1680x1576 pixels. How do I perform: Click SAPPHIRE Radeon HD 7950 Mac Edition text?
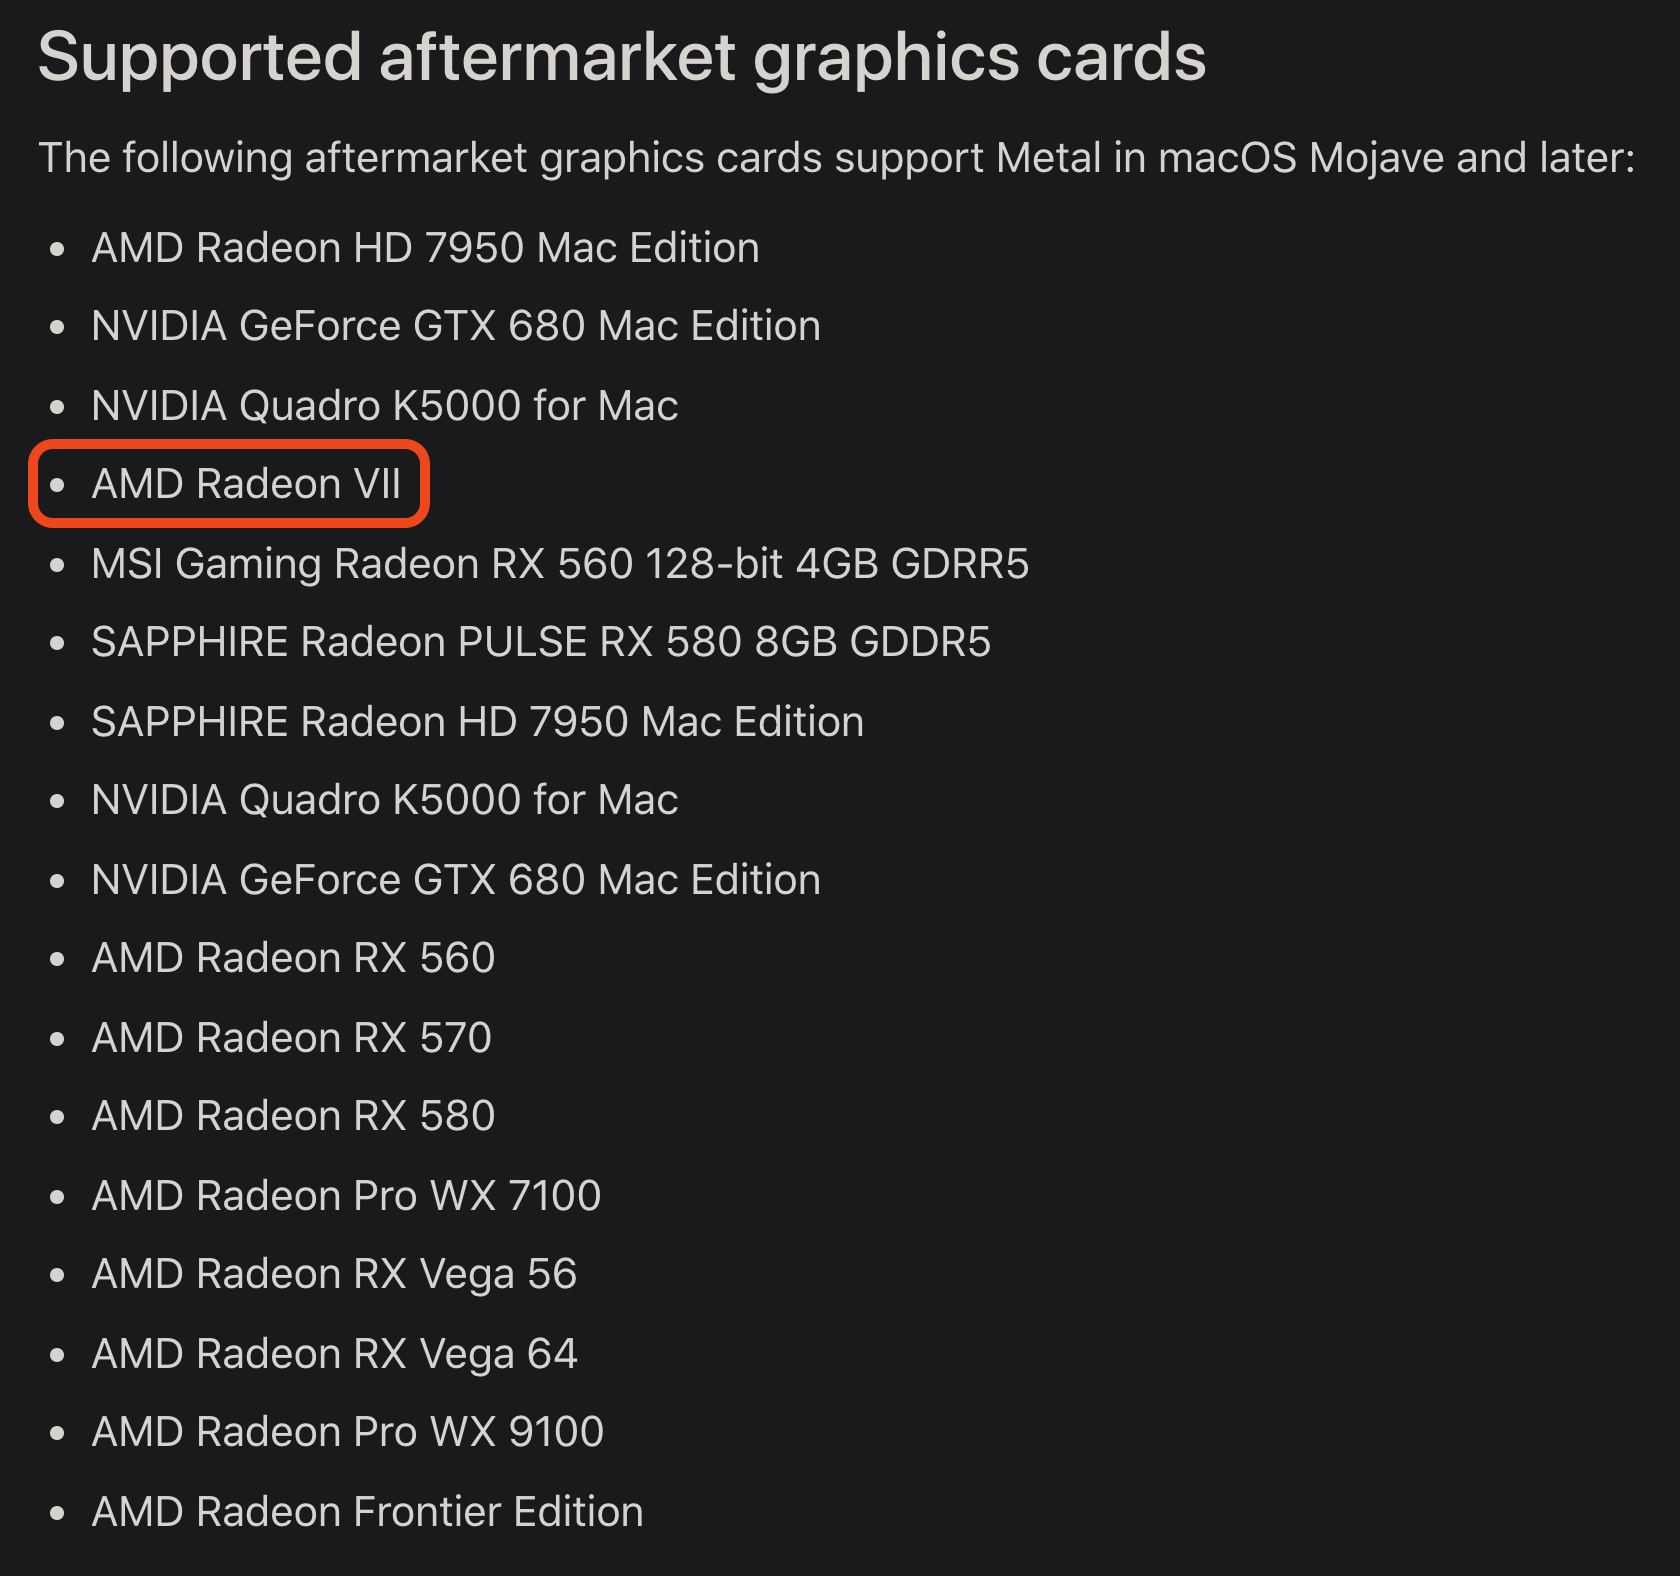point(478,722)
